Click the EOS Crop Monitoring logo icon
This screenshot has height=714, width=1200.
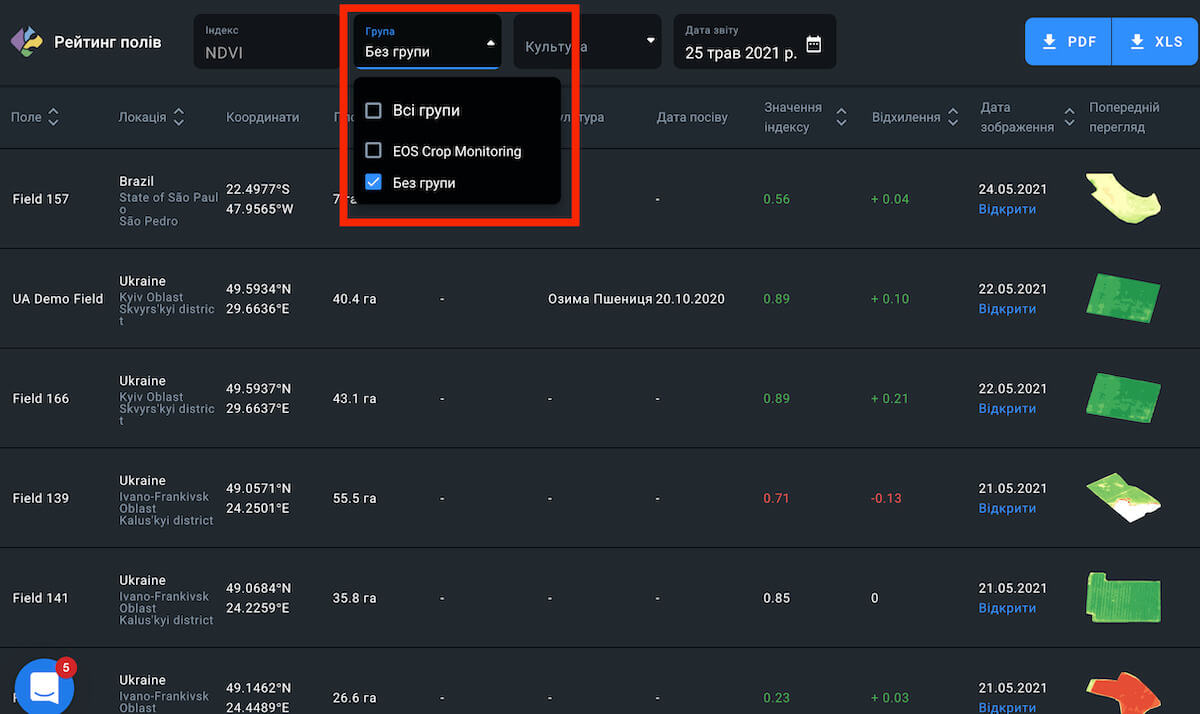pyautogui.click(x=27, y=42)
